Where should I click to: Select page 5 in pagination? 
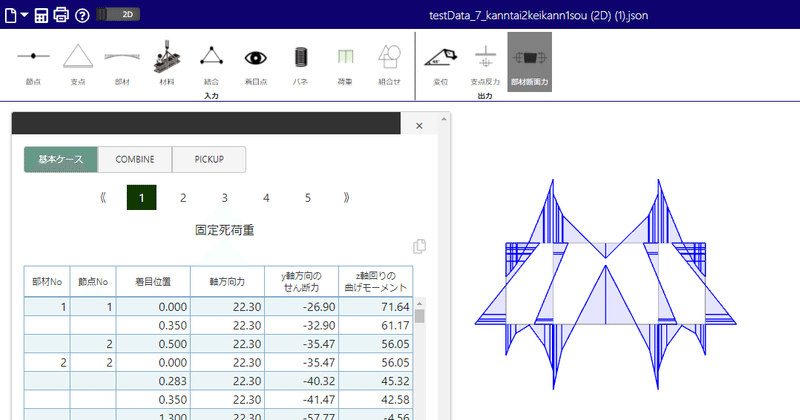click(308, 197)
